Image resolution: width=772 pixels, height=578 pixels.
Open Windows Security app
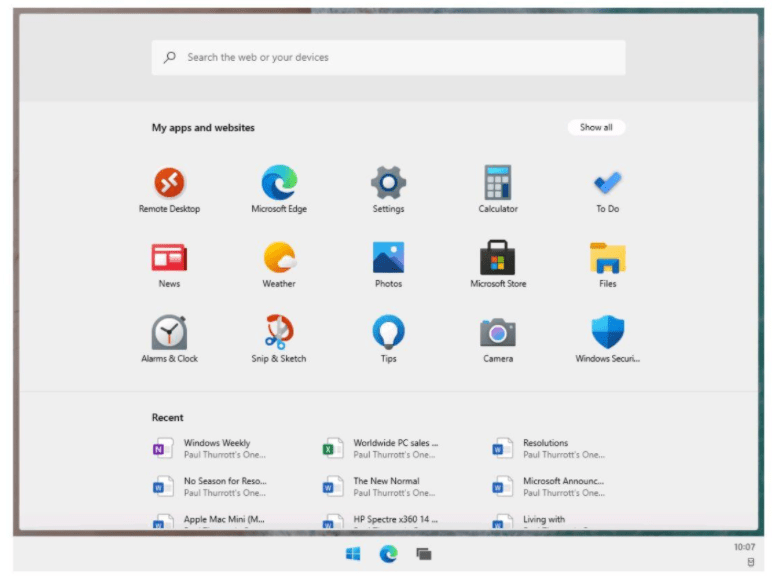coord(607,333)
